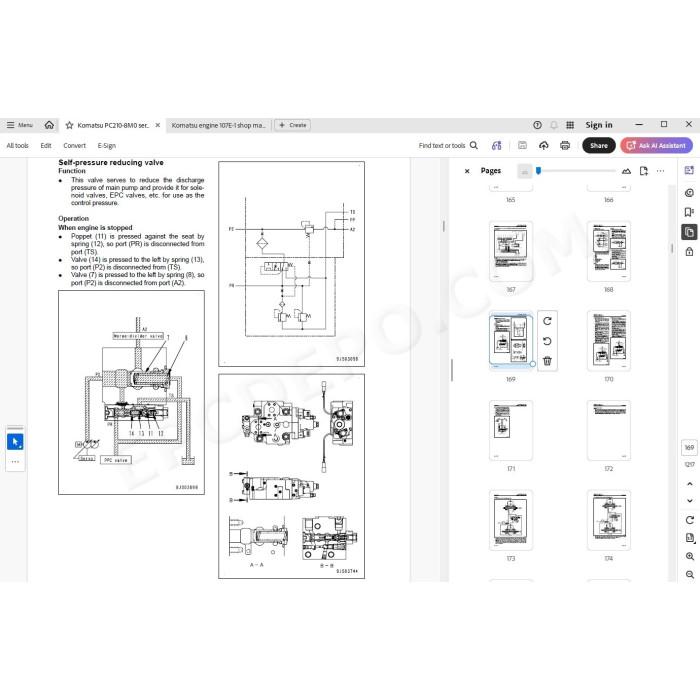Click the Sign in link
The width and height of the screenshot is (700, 700).
599,125
